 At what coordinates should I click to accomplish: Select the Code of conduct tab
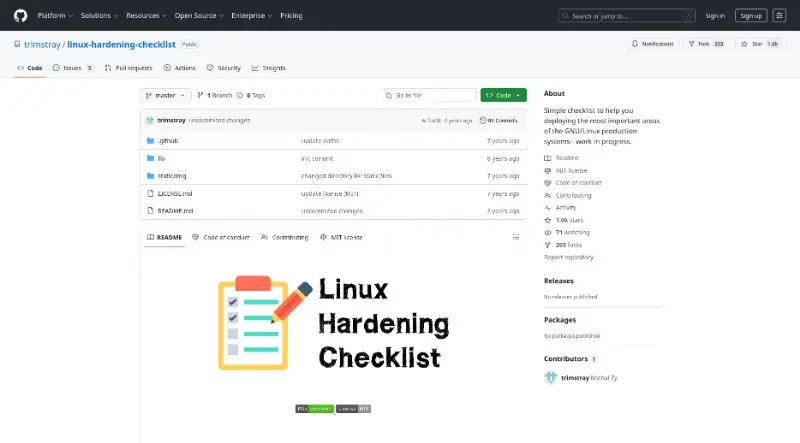click(221, 237)
